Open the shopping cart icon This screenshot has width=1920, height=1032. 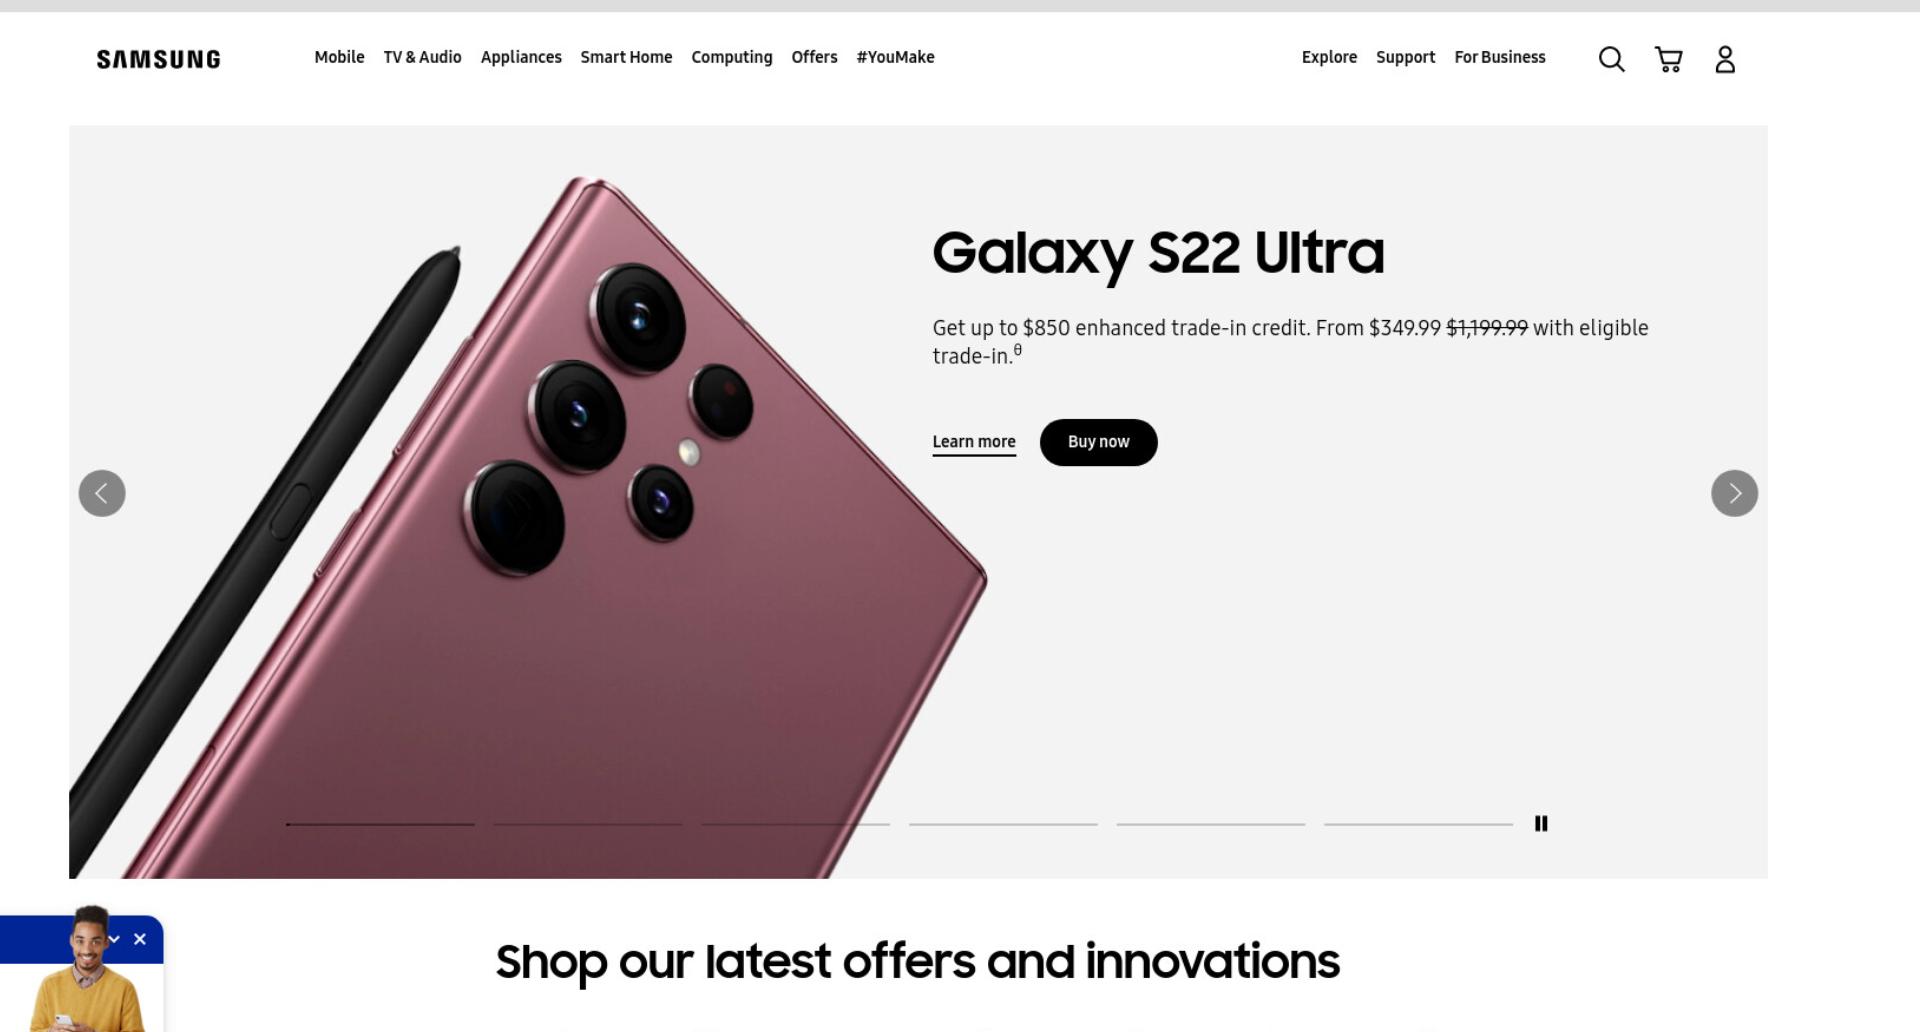pyautogui.click(x=1668, y=59)
